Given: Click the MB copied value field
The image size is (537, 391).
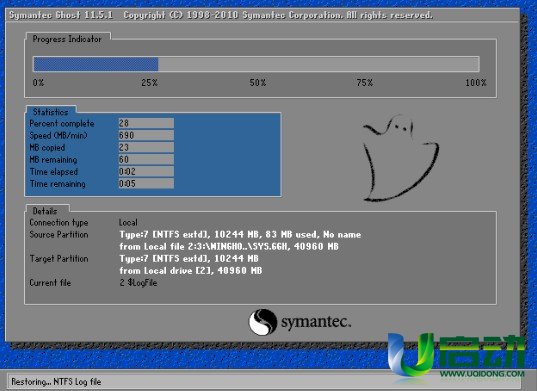Looking at the screenshot, I should [146, 147].
